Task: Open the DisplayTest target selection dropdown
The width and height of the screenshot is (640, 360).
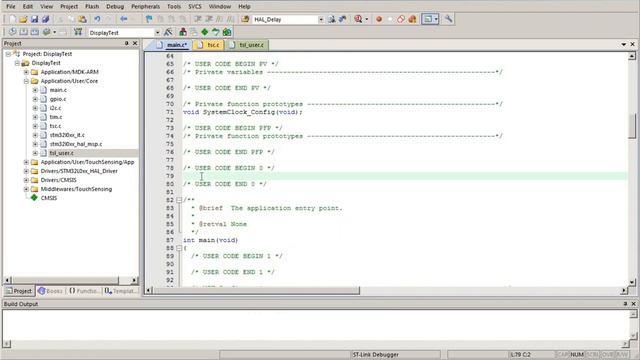Action: tap(157, 33)
